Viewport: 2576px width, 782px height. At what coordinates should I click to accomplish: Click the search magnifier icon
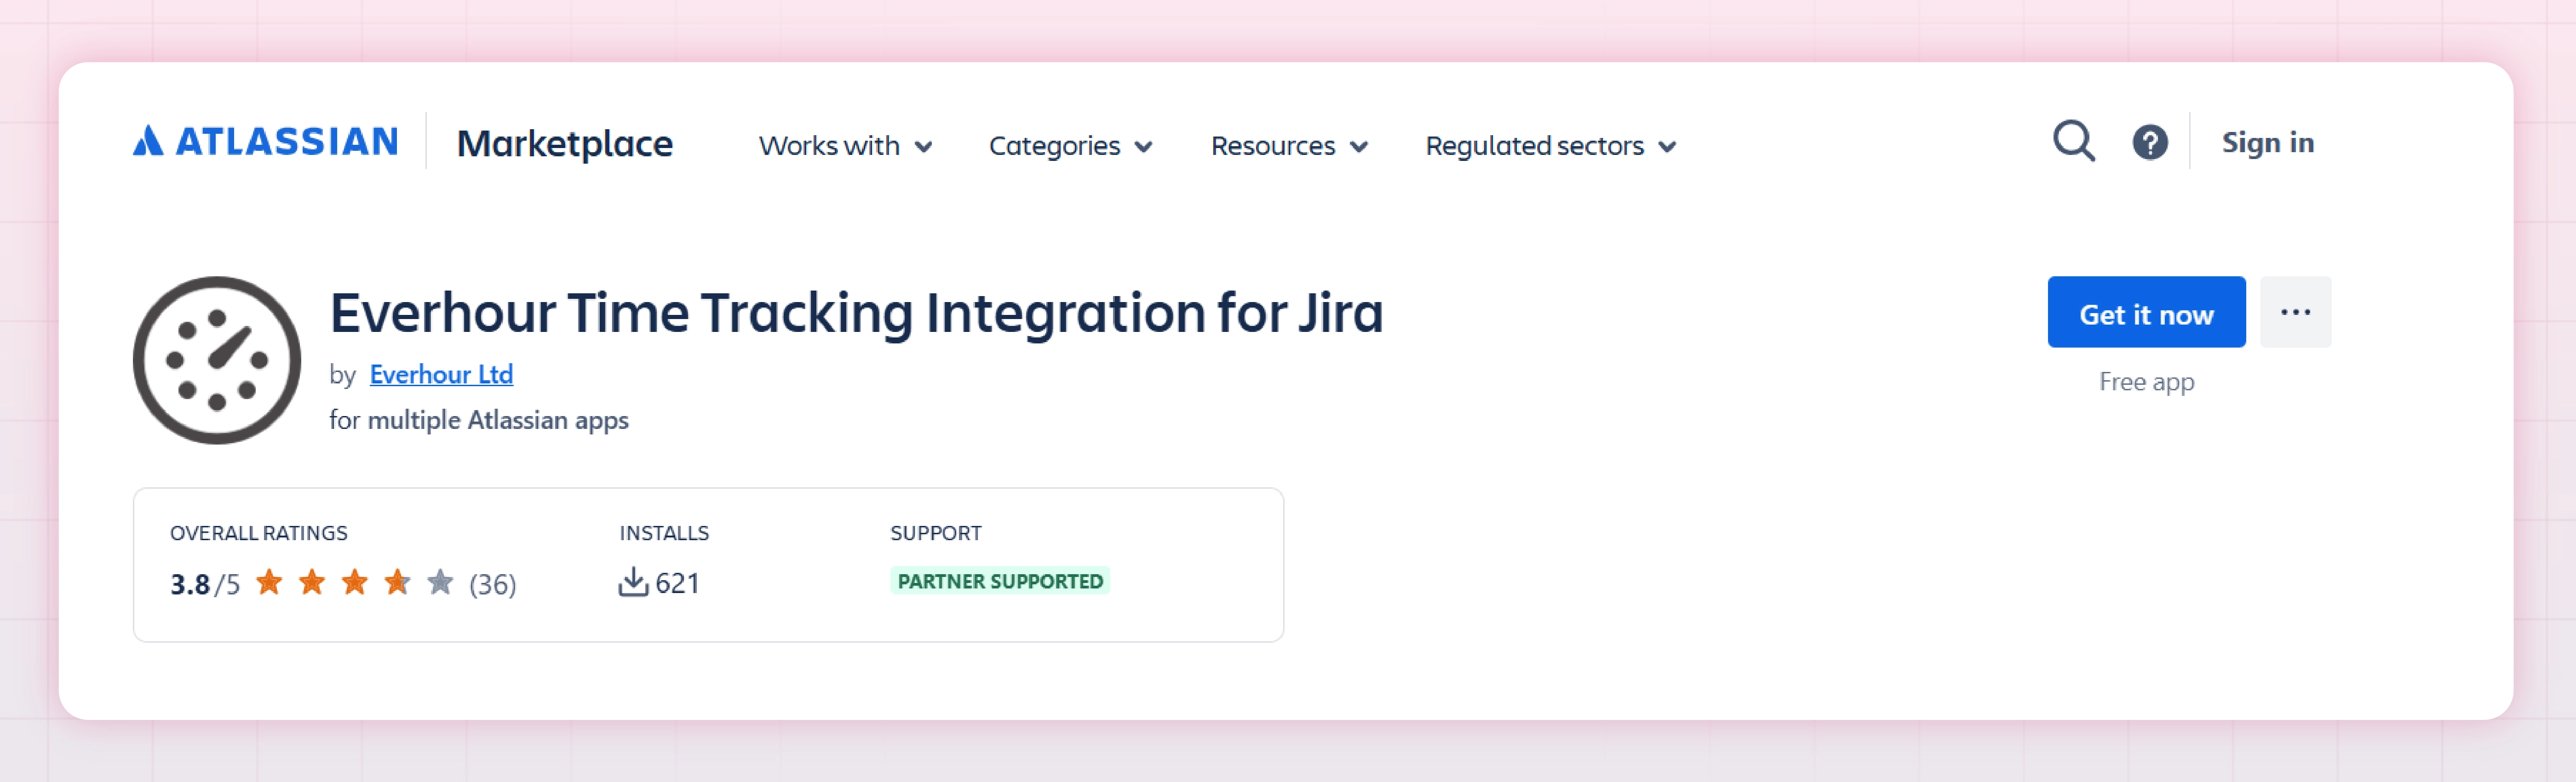[2074, 142]
